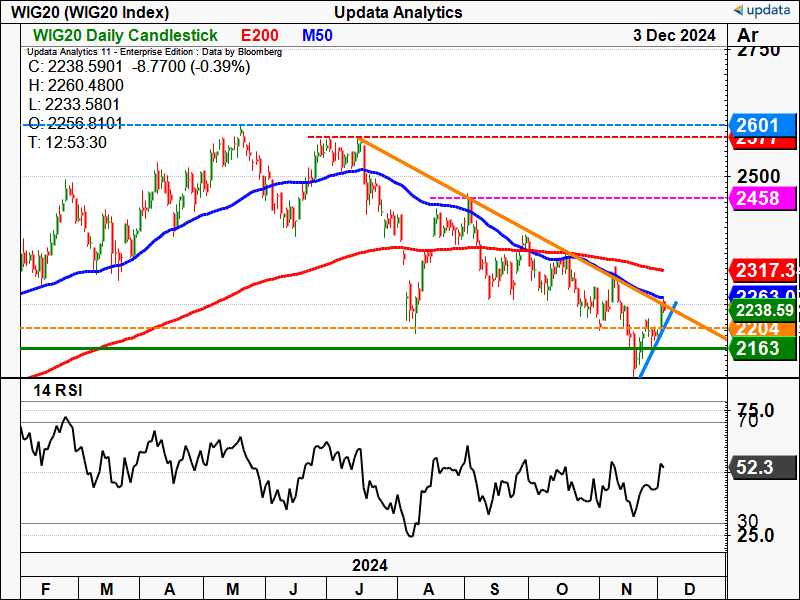
Task: Click the 'S' September month label
Action: coord(494,589)
